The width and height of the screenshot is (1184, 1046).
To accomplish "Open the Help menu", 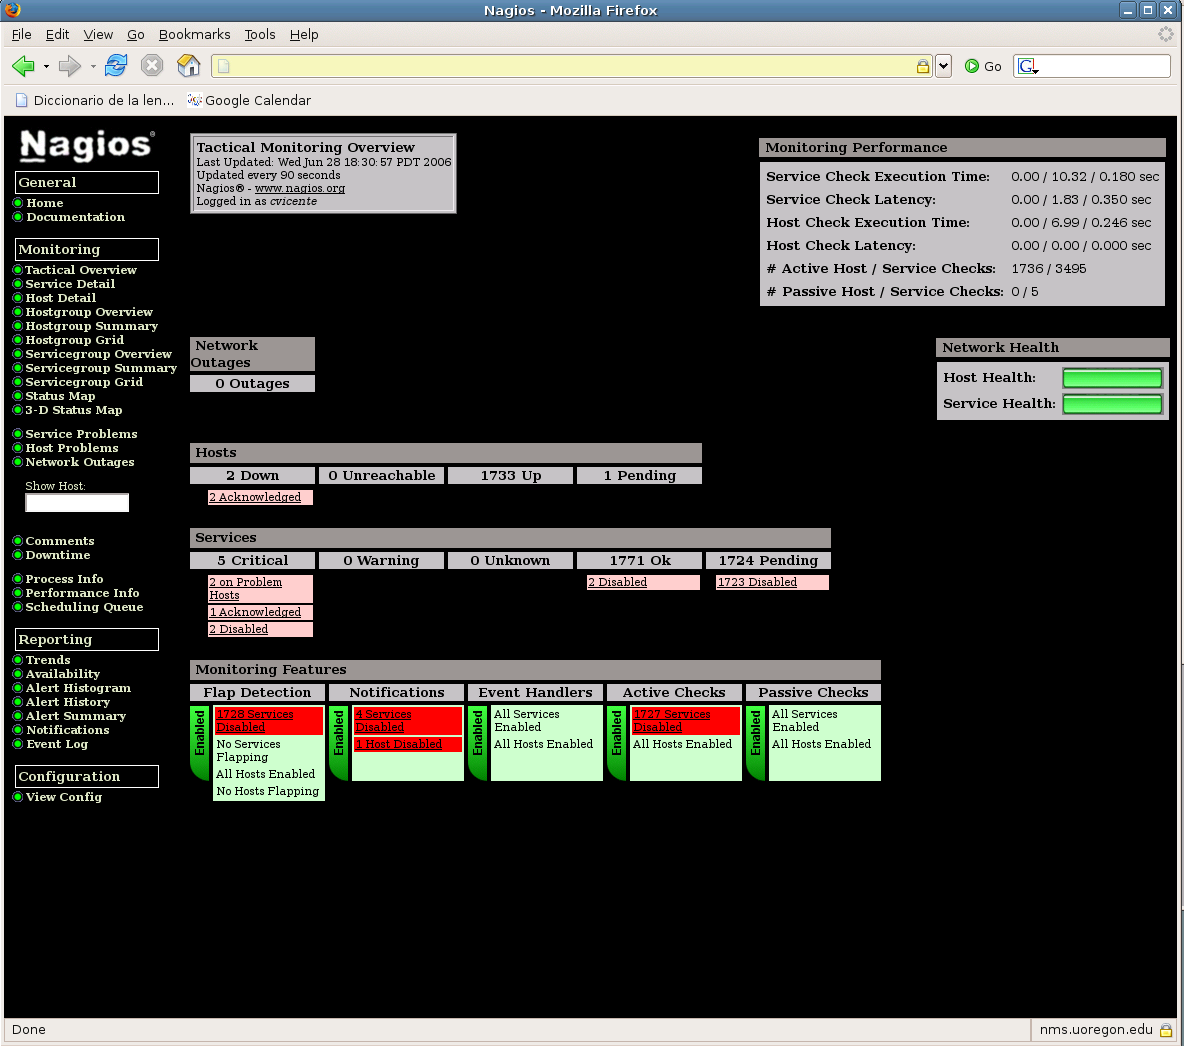I will click(304, 35).
